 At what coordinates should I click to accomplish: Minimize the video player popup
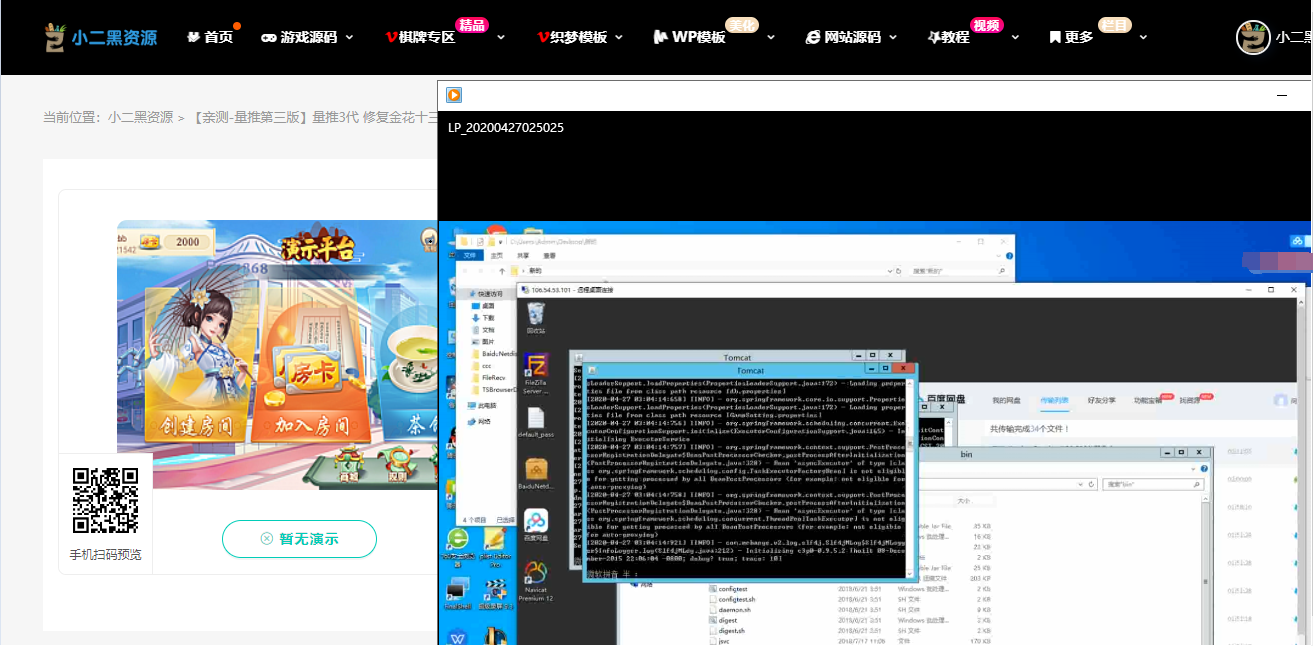tap(1282, 95)
